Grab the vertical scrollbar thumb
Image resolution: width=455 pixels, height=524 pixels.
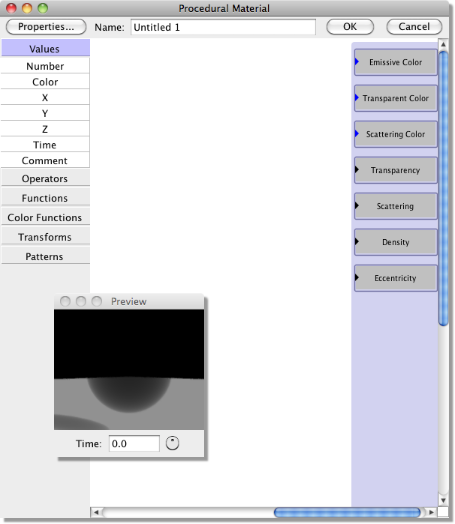tap(443, 188)
